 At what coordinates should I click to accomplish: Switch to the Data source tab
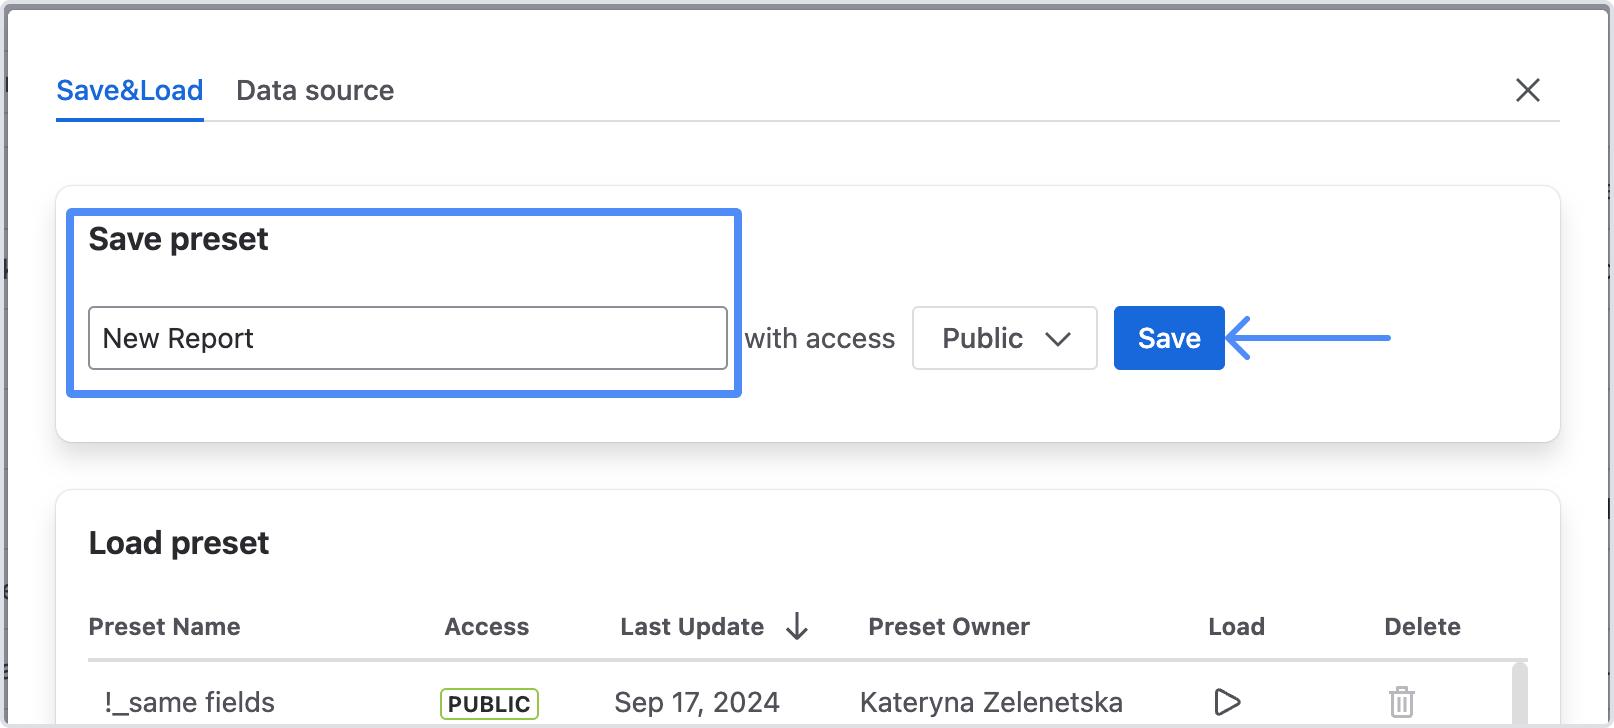[x=315, y=91]
